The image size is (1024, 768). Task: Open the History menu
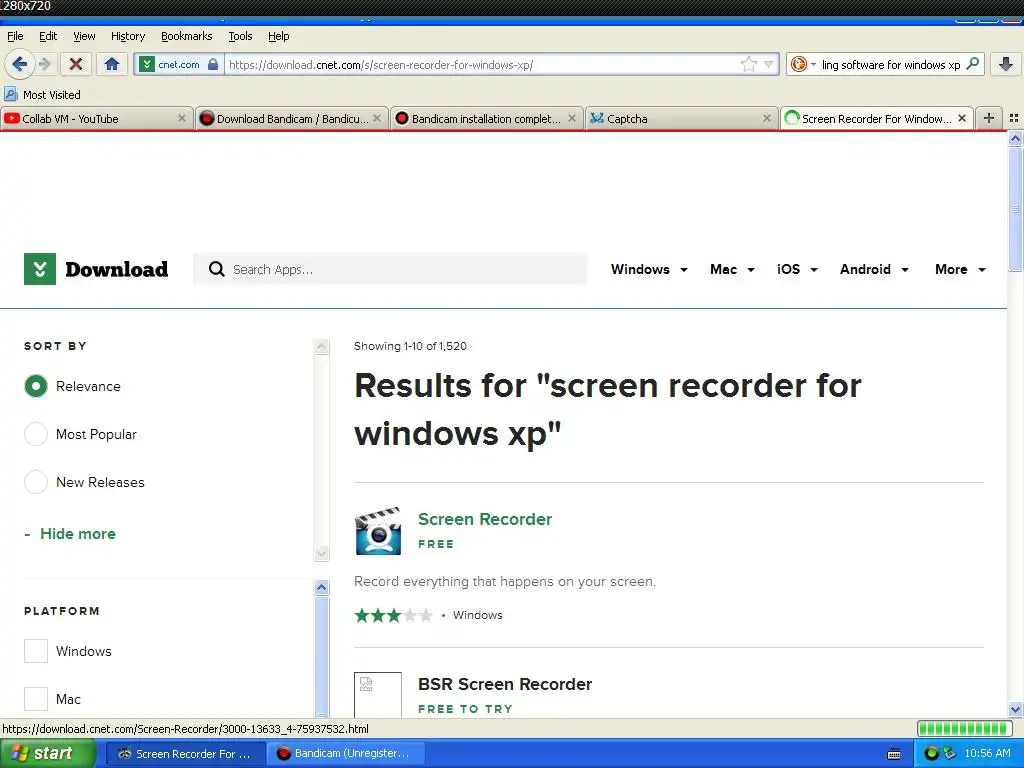pyautogui.click(x=127, y=36)
